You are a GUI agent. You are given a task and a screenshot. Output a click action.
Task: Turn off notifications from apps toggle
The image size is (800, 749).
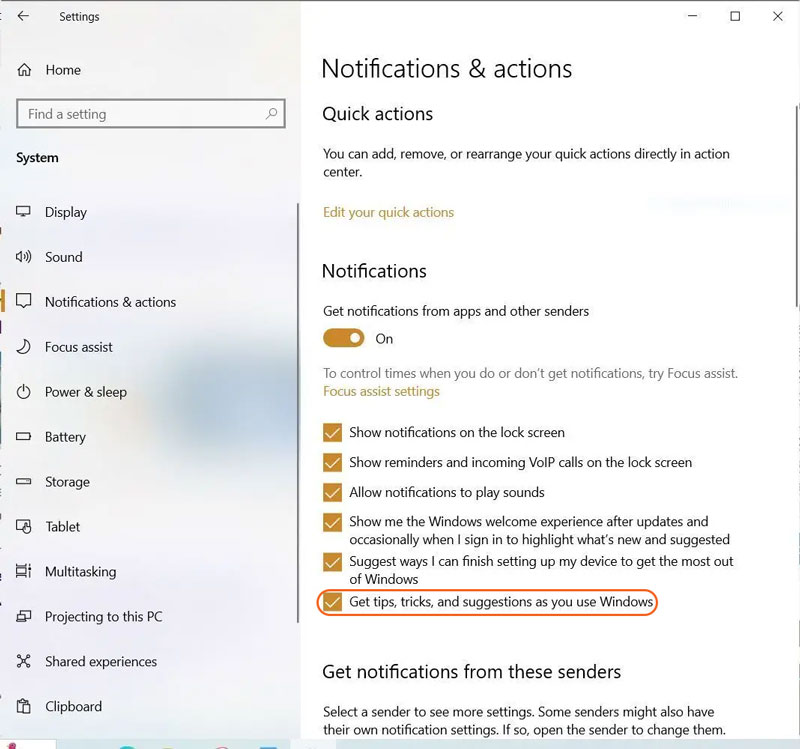click(343, 338)
